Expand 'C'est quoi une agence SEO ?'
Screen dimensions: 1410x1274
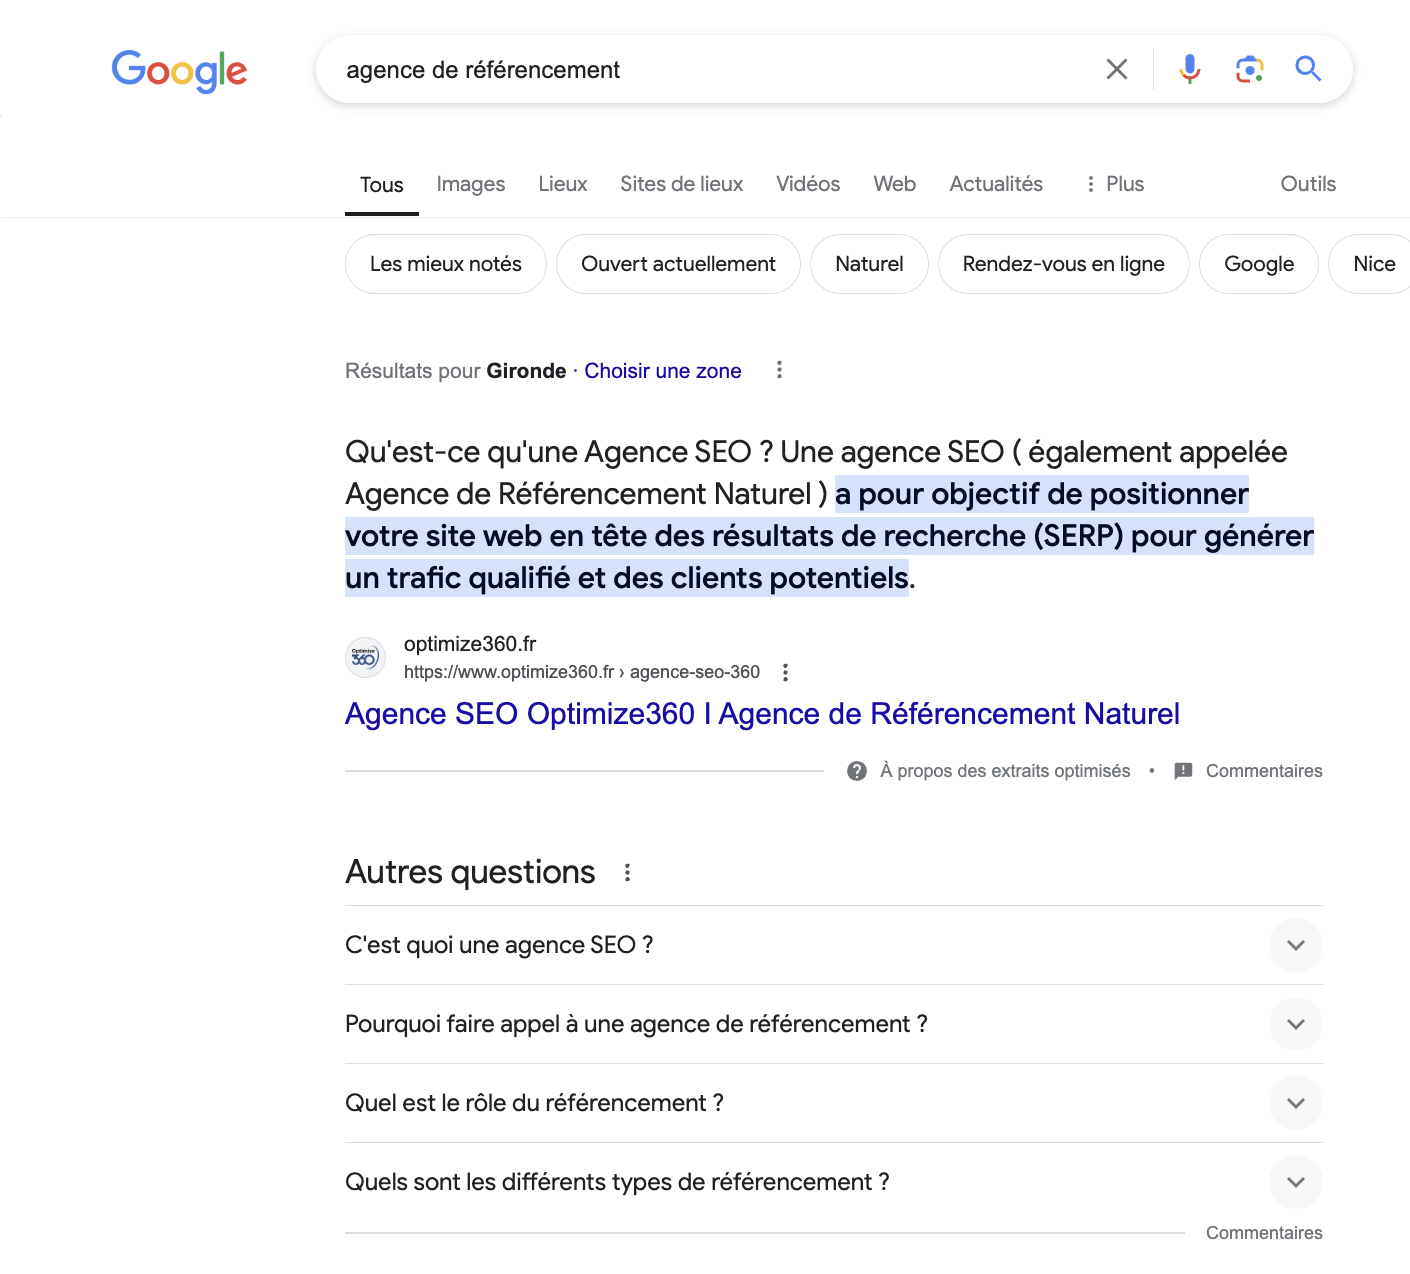coord(1295,945)
